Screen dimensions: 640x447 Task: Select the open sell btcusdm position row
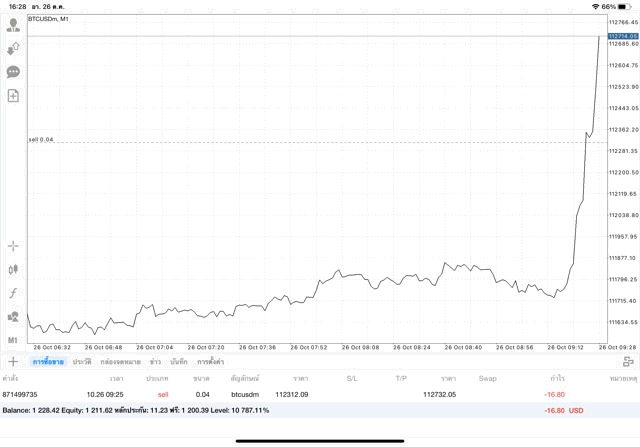[300, 395]
